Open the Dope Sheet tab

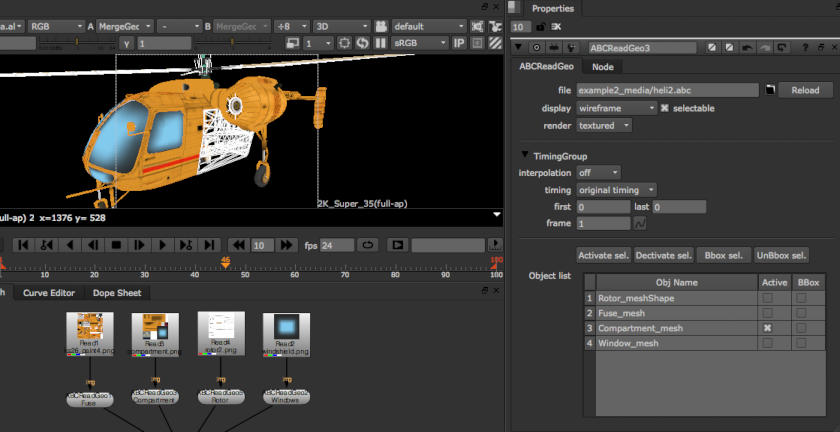[x=116, y=293]
